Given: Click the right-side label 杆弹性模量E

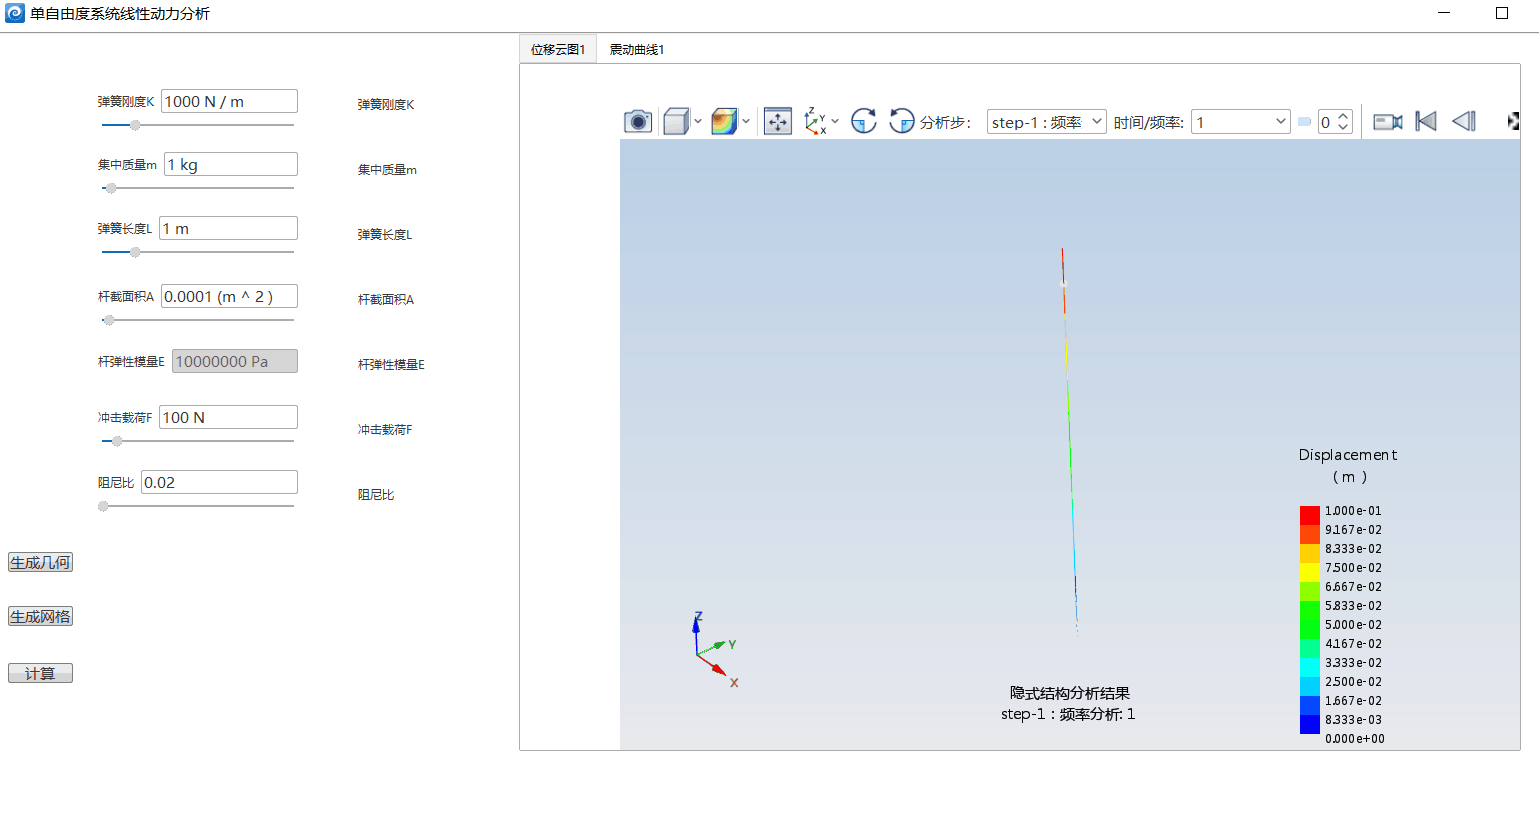Looking at the screenshot, I should pos(391,364).
